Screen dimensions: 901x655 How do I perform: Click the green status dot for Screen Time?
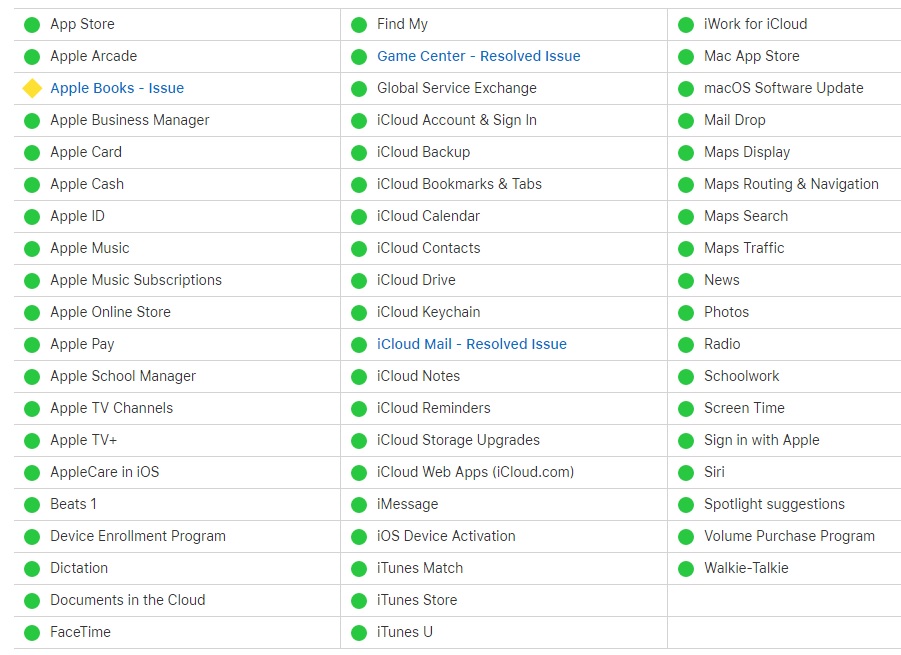coord(686,409)
